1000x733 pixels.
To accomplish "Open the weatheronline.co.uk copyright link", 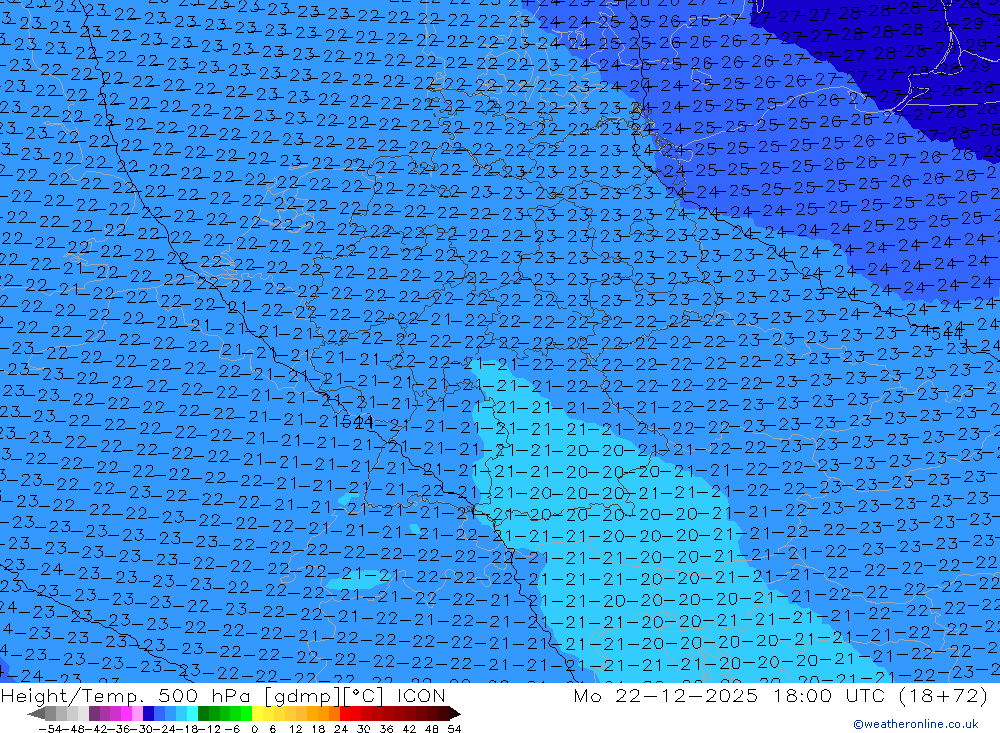I will point(915,723).
